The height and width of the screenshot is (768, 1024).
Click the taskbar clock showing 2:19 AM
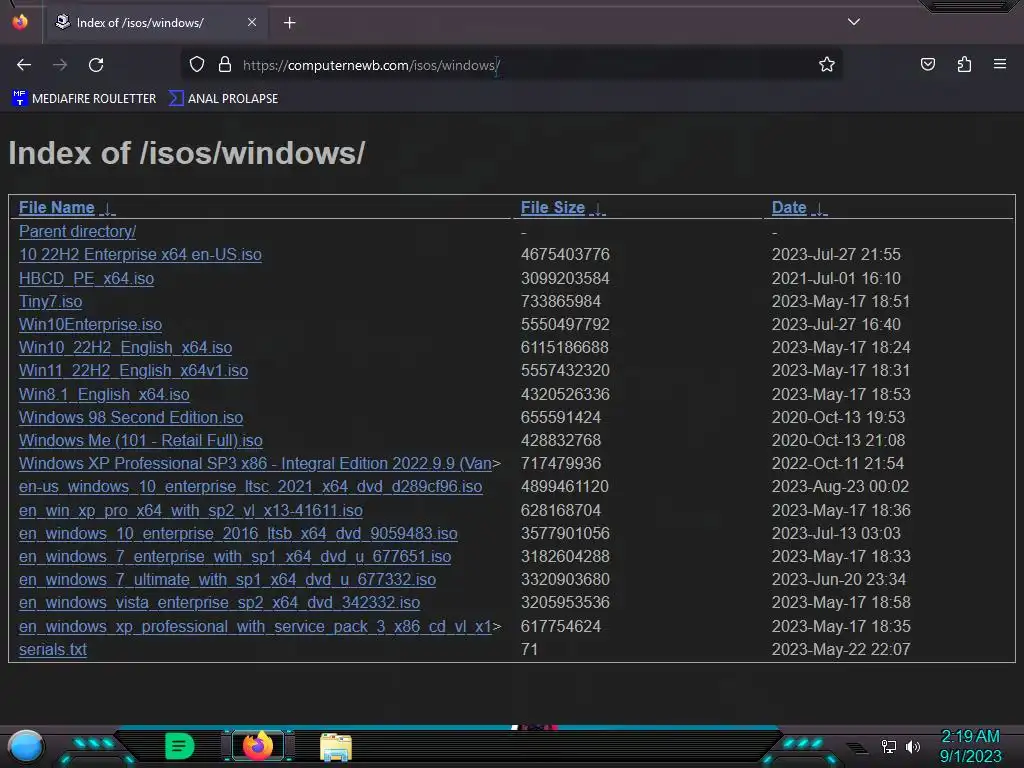[970, 746]
